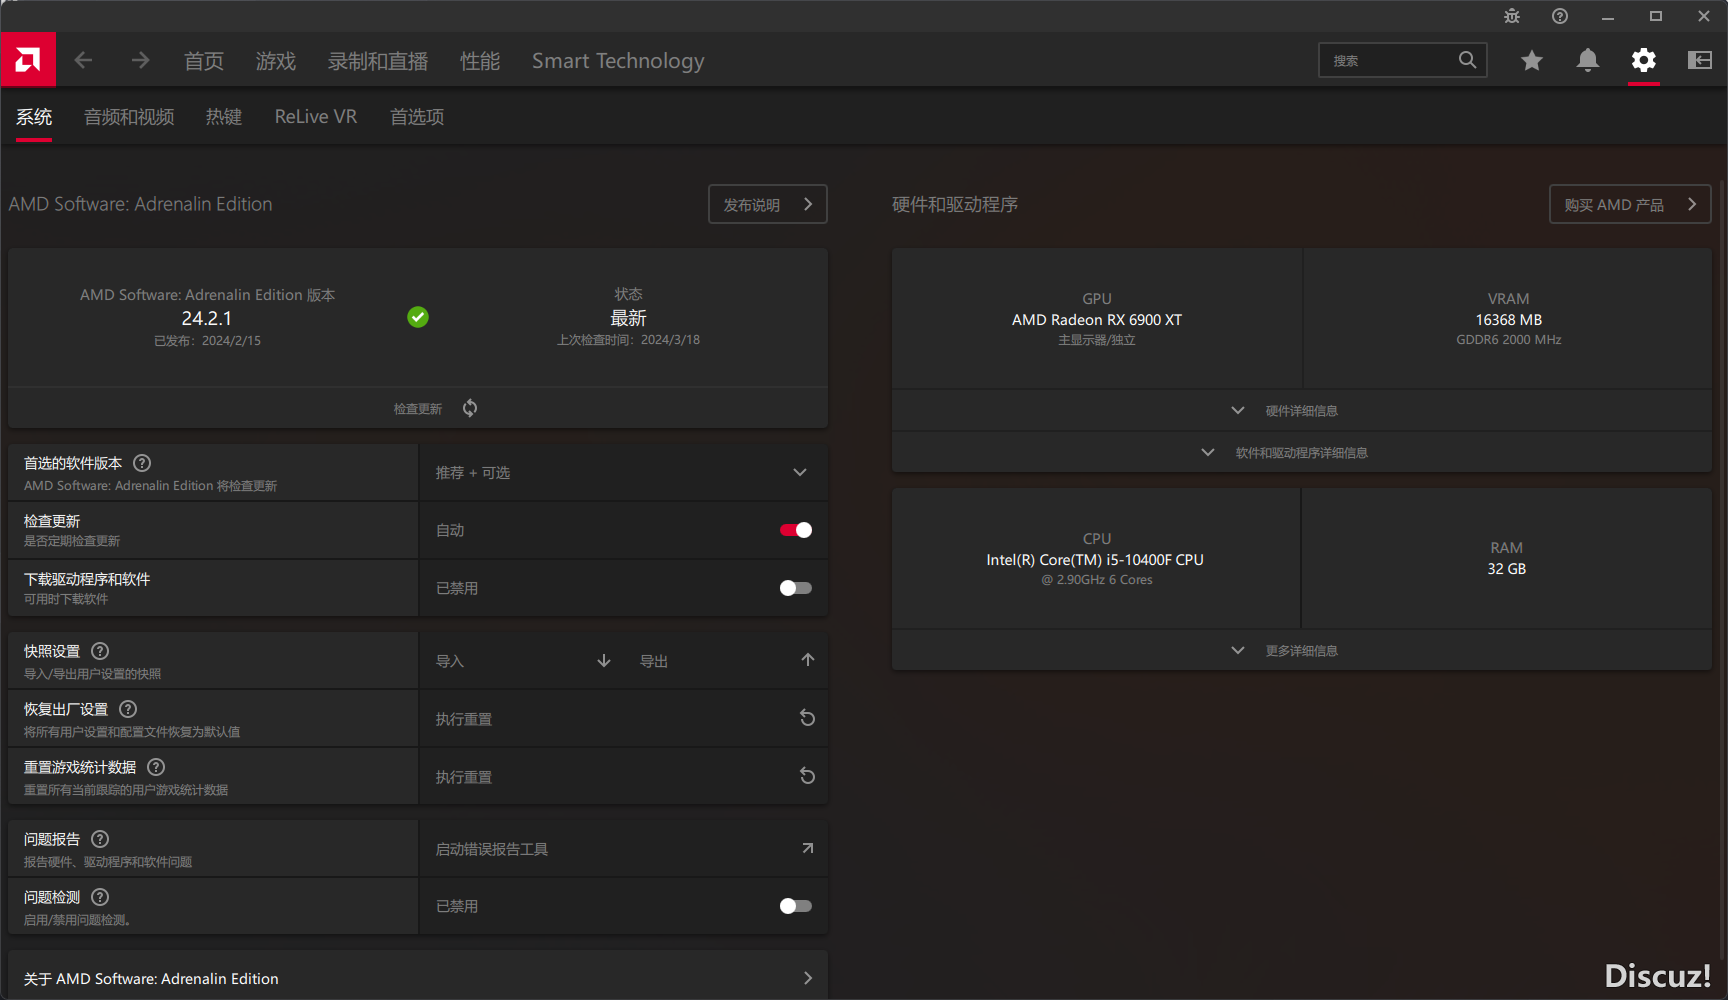Image resolution: width=1728 pixels, height=1000 pixels.
Task: Go back with the left arrow
Action: pyautogui.click(x=83, y=61)
